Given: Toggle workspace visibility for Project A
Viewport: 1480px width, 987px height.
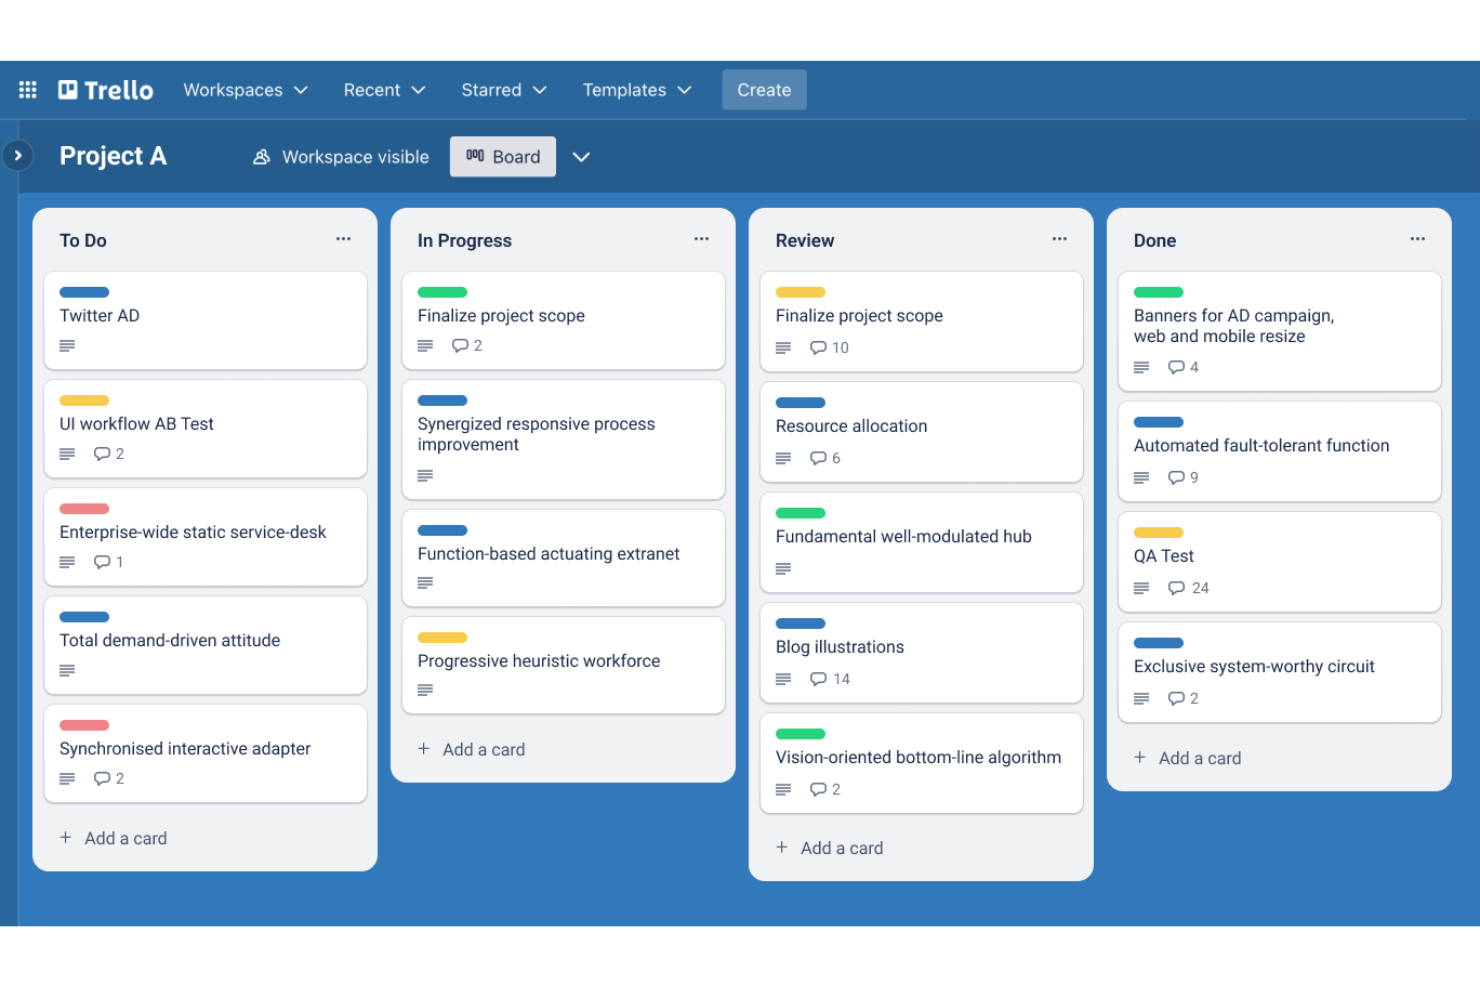Looking at the screenshot, I should coord(340,157).
